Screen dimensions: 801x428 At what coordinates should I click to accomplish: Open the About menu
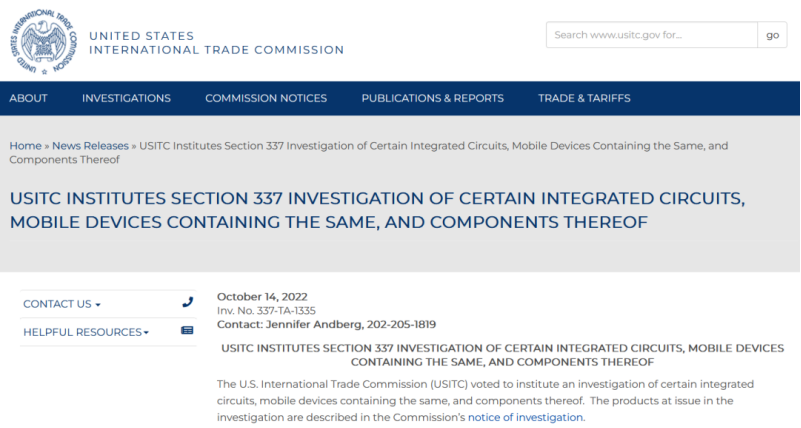pyautogui.click(x=29, y=98)
